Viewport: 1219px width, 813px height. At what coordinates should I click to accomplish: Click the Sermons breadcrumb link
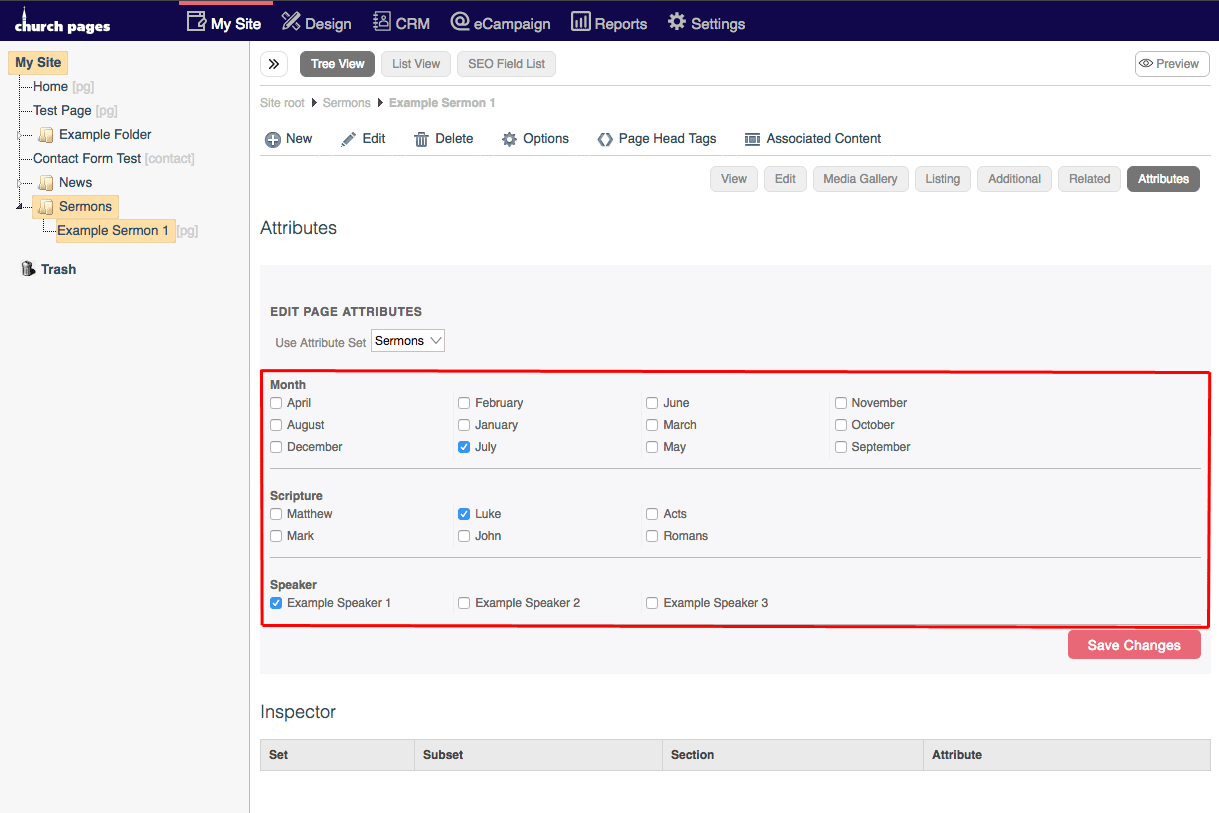click(x=347, y=103)
